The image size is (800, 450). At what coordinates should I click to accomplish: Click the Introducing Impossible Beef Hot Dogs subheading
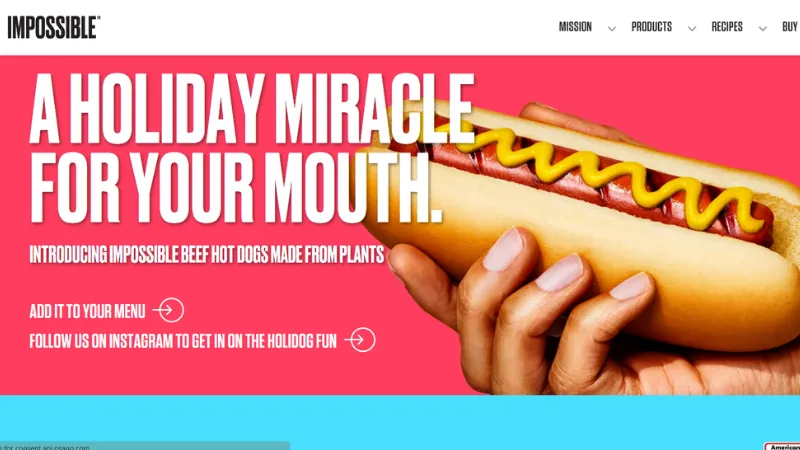(x=207, y=254)
